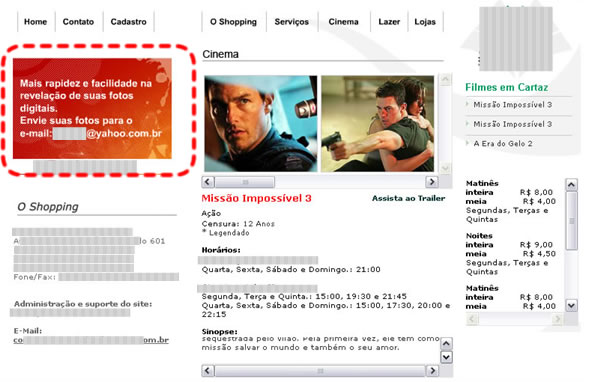The image size is (600, 382).
Task: Click left arrow of bottom synopsis scrollbar
Action: click(x=207, y=371)
